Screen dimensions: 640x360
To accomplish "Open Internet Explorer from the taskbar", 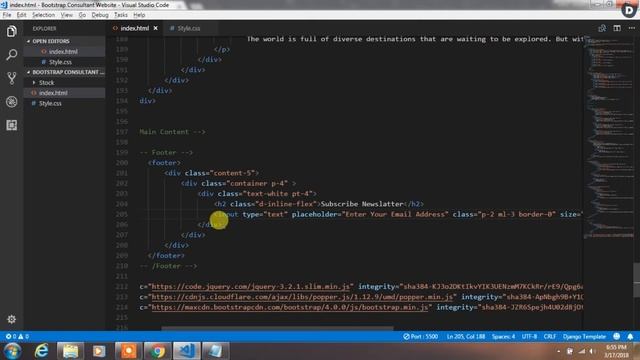I will 42,351.
